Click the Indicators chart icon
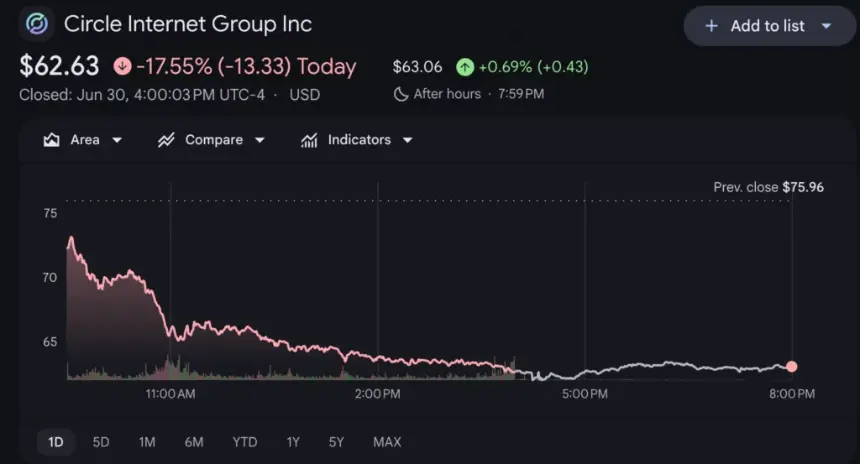Image resolution: width=860 pixels, height=464 pixels. click(x=309, y=140)
